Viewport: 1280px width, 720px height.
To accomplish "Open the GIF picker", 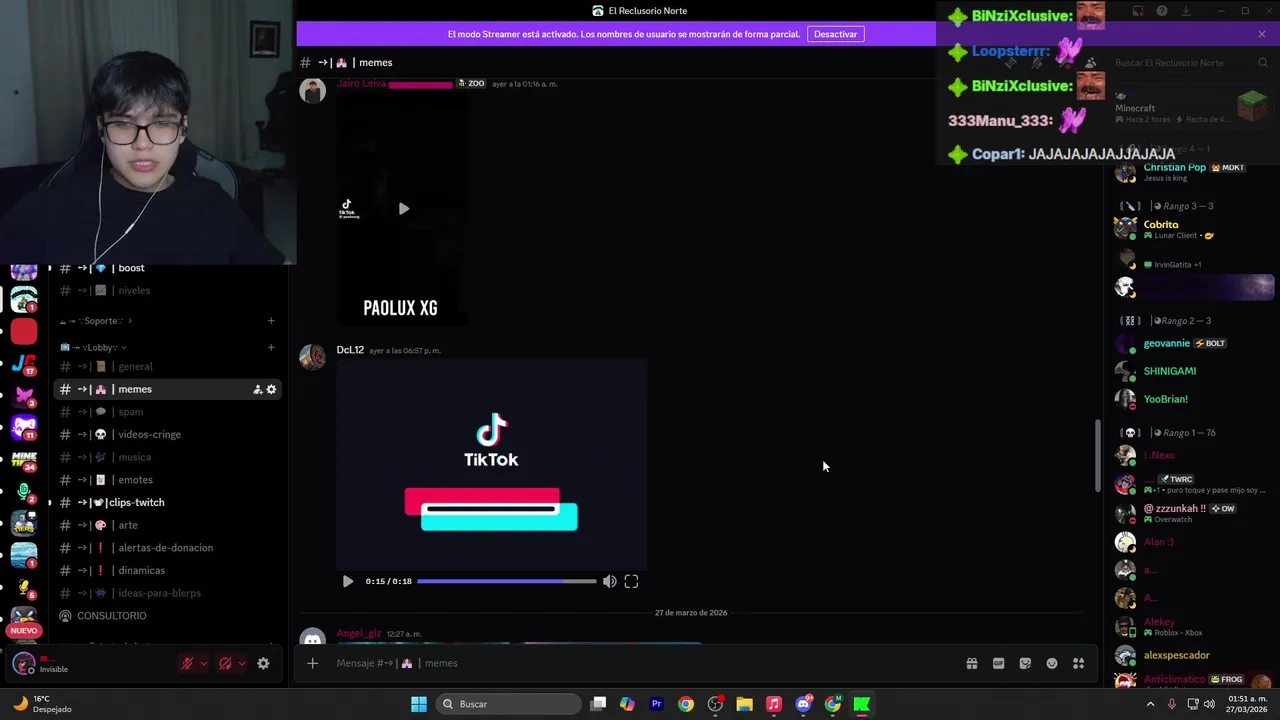I will point(998,663).
